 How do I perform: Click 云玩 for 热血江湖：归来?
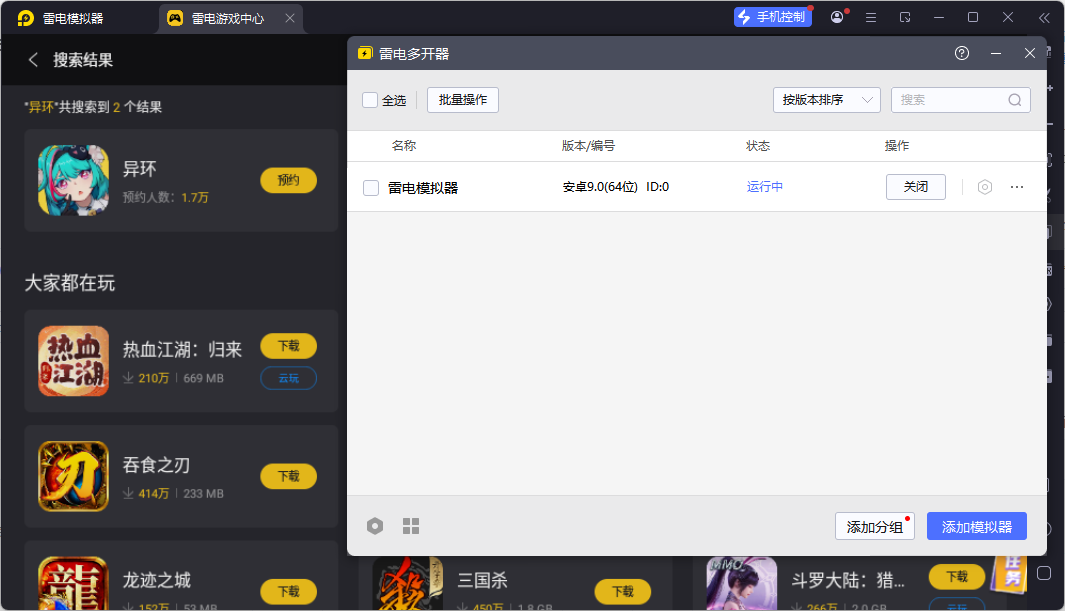289,378
